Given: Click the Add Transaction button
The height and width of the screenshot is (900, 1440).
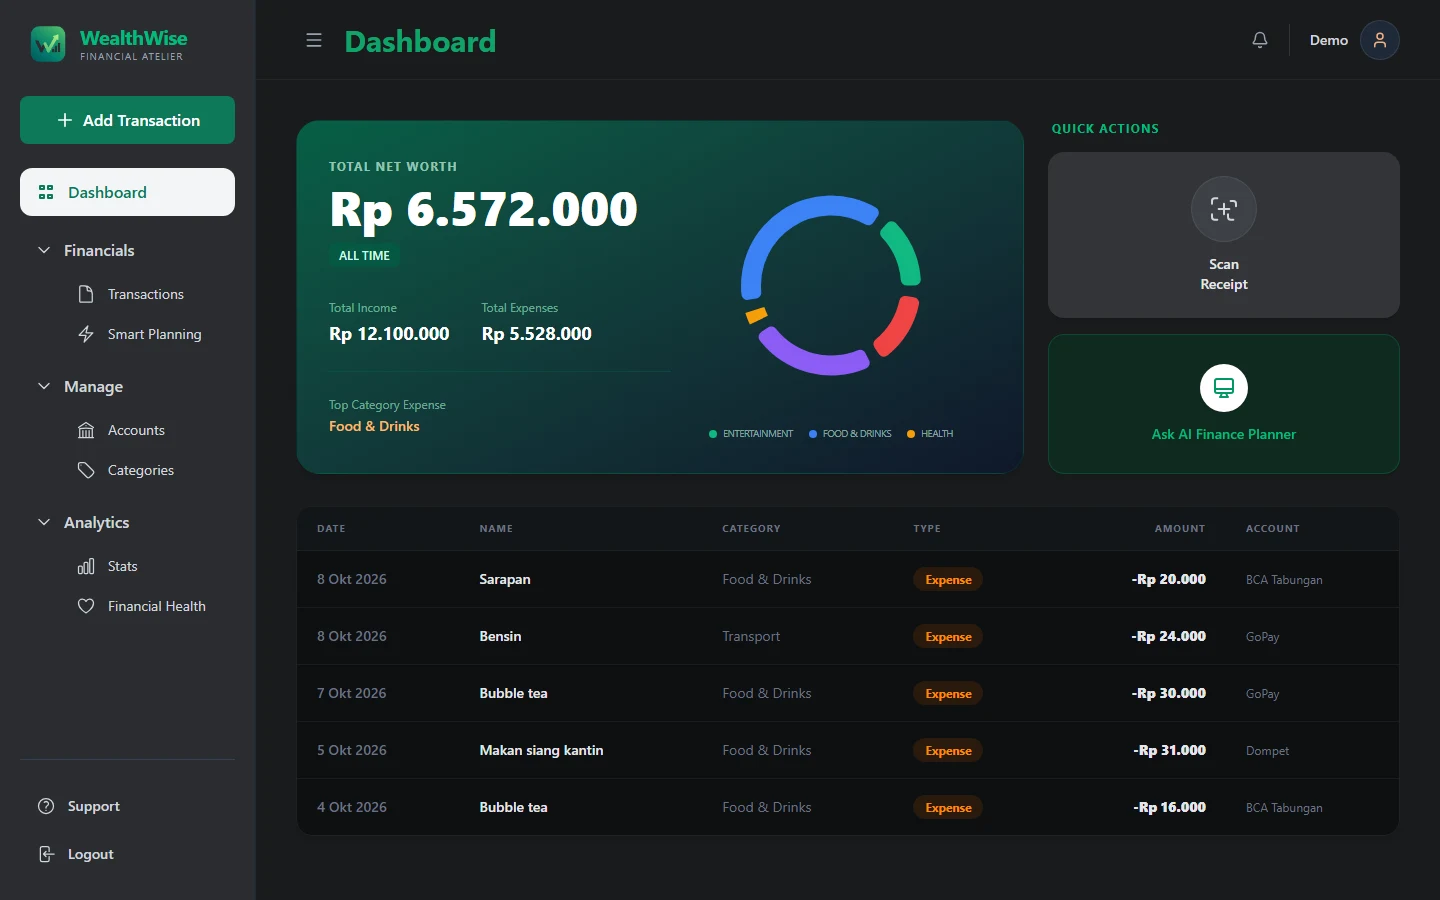Looking at the screenshot, I should [x=128, y=120].
